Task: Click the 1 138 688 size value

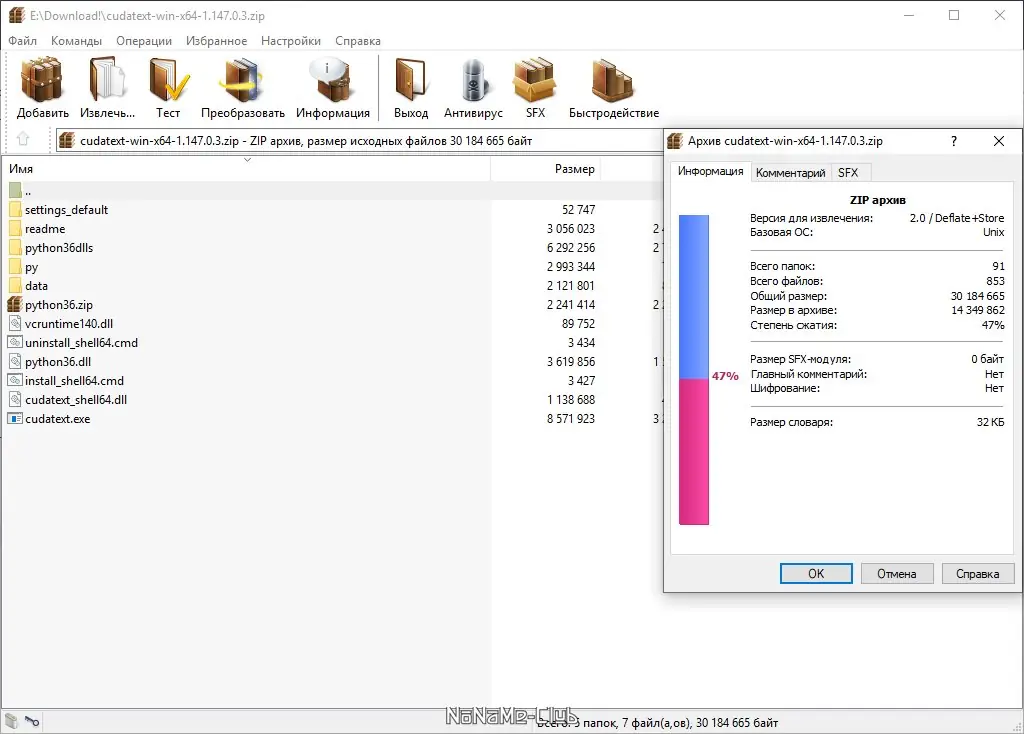Action: point(570,400)
